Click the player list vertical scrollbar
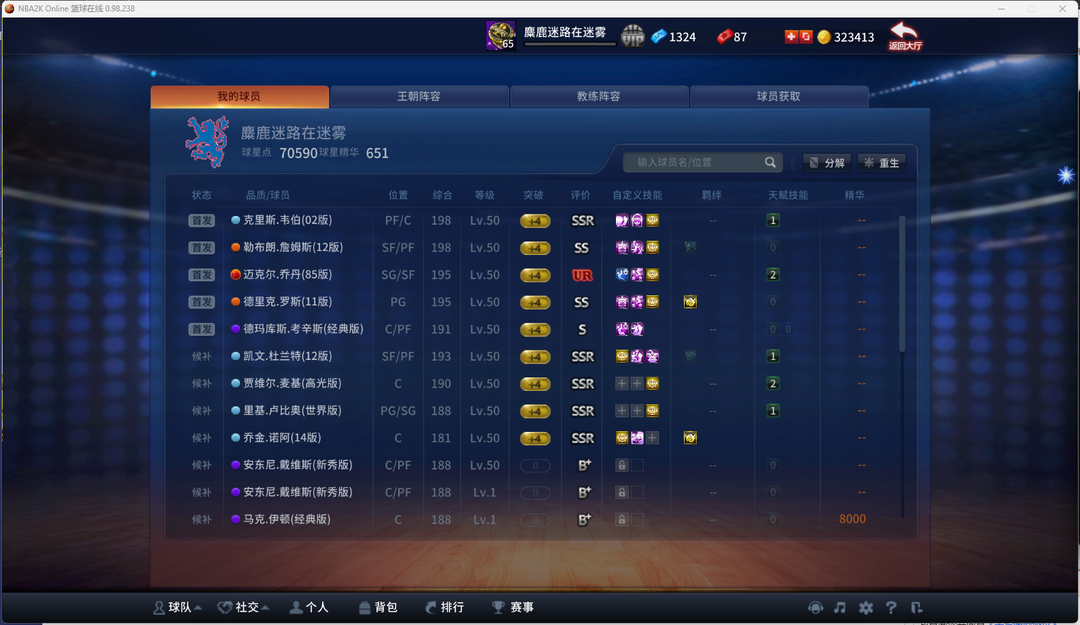Viewport: 1080px width, 625px height. (x=902, y=286)
